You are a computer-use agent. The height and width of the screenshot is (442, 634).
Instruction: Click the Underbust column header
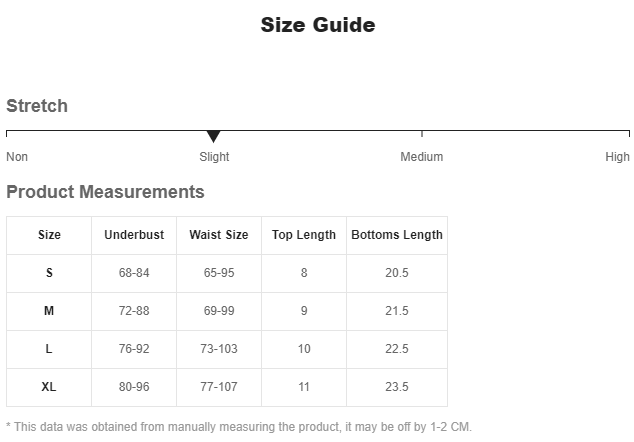pos(134,235)
